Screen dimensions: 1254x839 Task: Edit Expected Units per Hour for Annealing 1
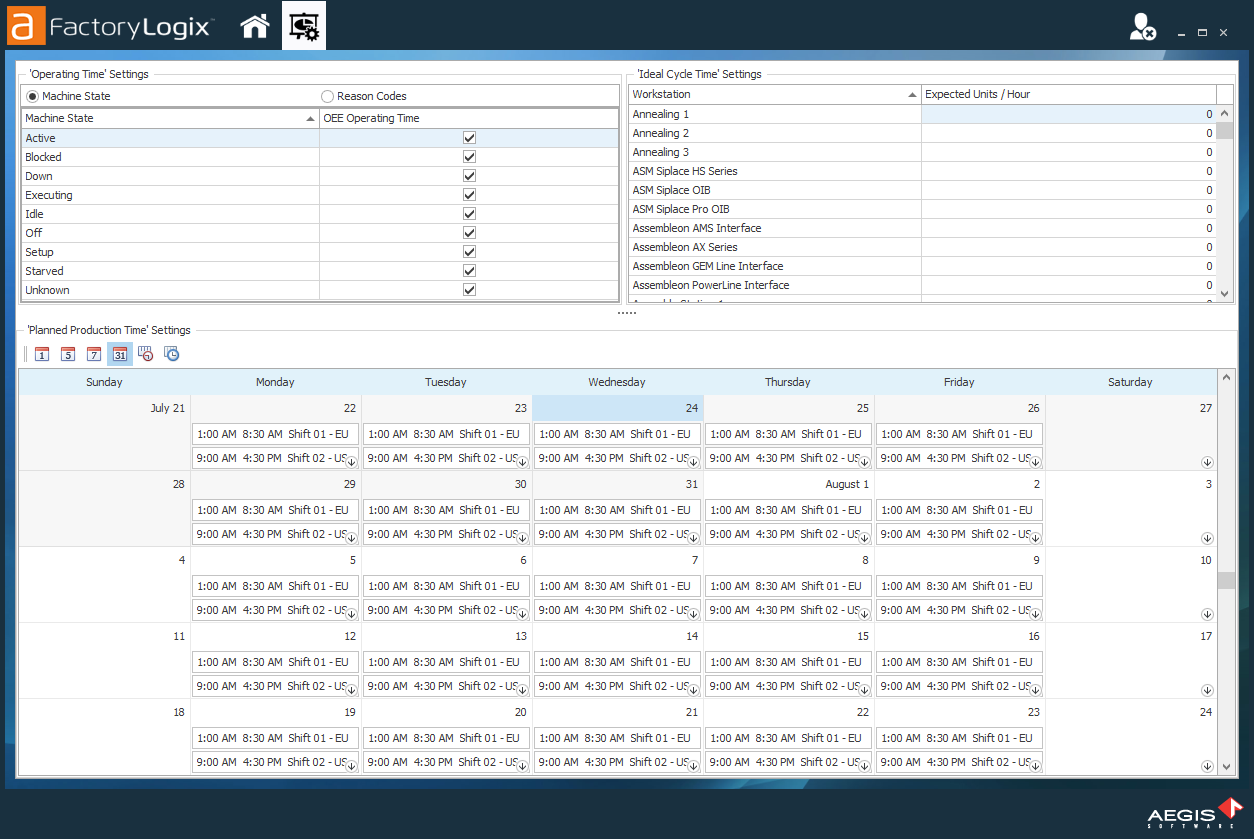click(x=1067, y=114)
